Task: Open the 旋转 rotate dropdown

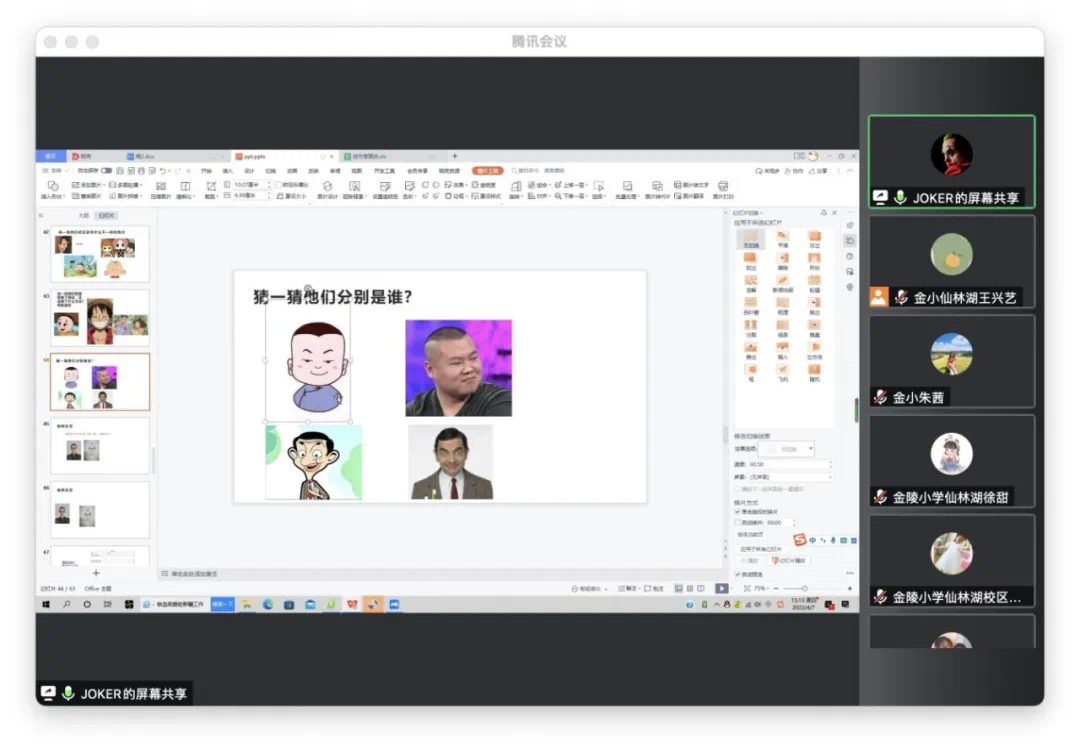Action: point(516,190)
